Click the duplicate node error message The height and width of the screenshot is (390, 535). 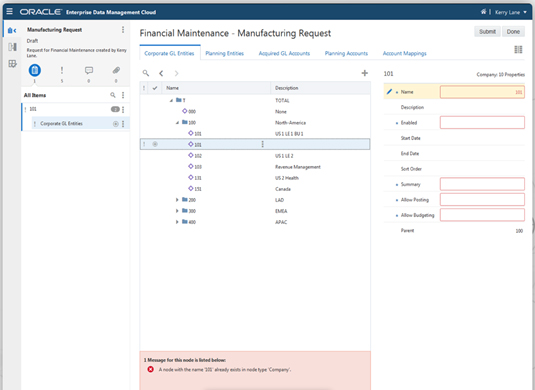225,370
